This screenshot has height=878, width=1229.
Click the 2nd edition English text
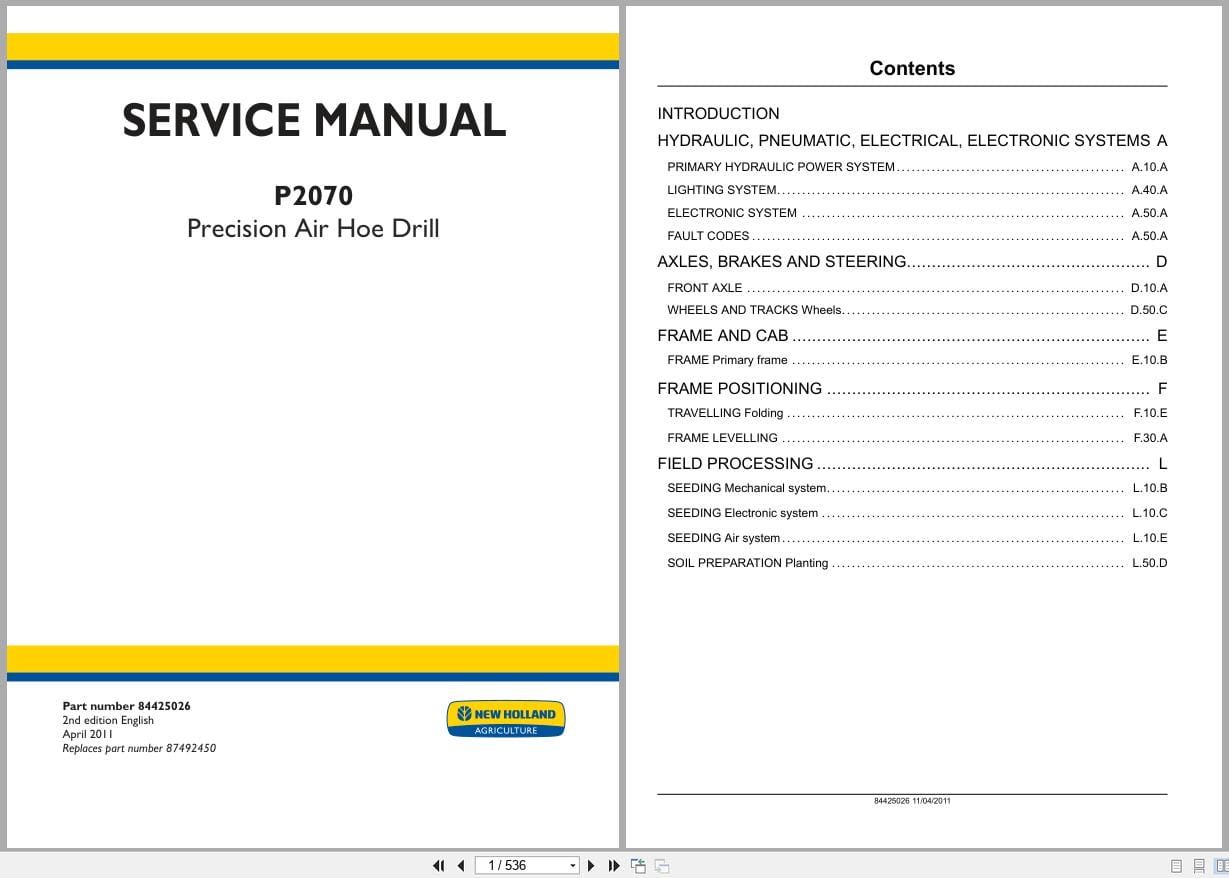(x=108, y=720)
